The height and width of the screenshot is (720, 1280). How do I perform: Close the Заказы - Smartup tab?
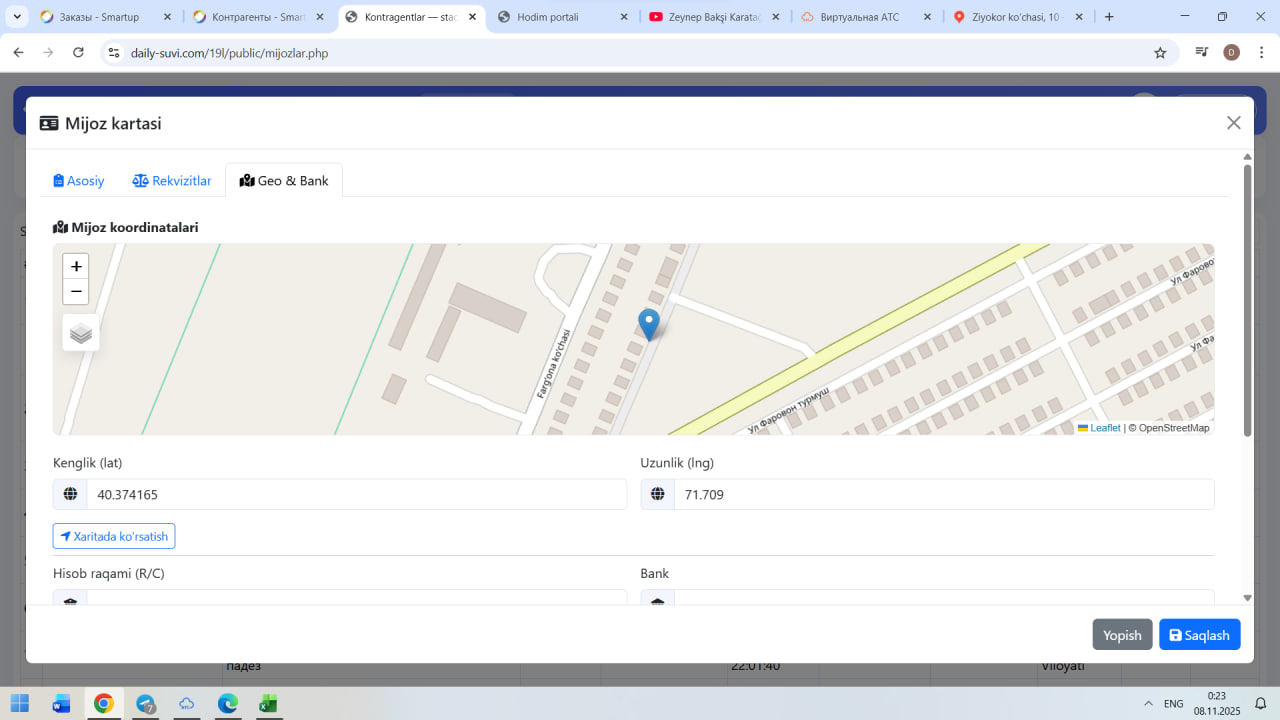pyautogui.click(x=167, y=17)
